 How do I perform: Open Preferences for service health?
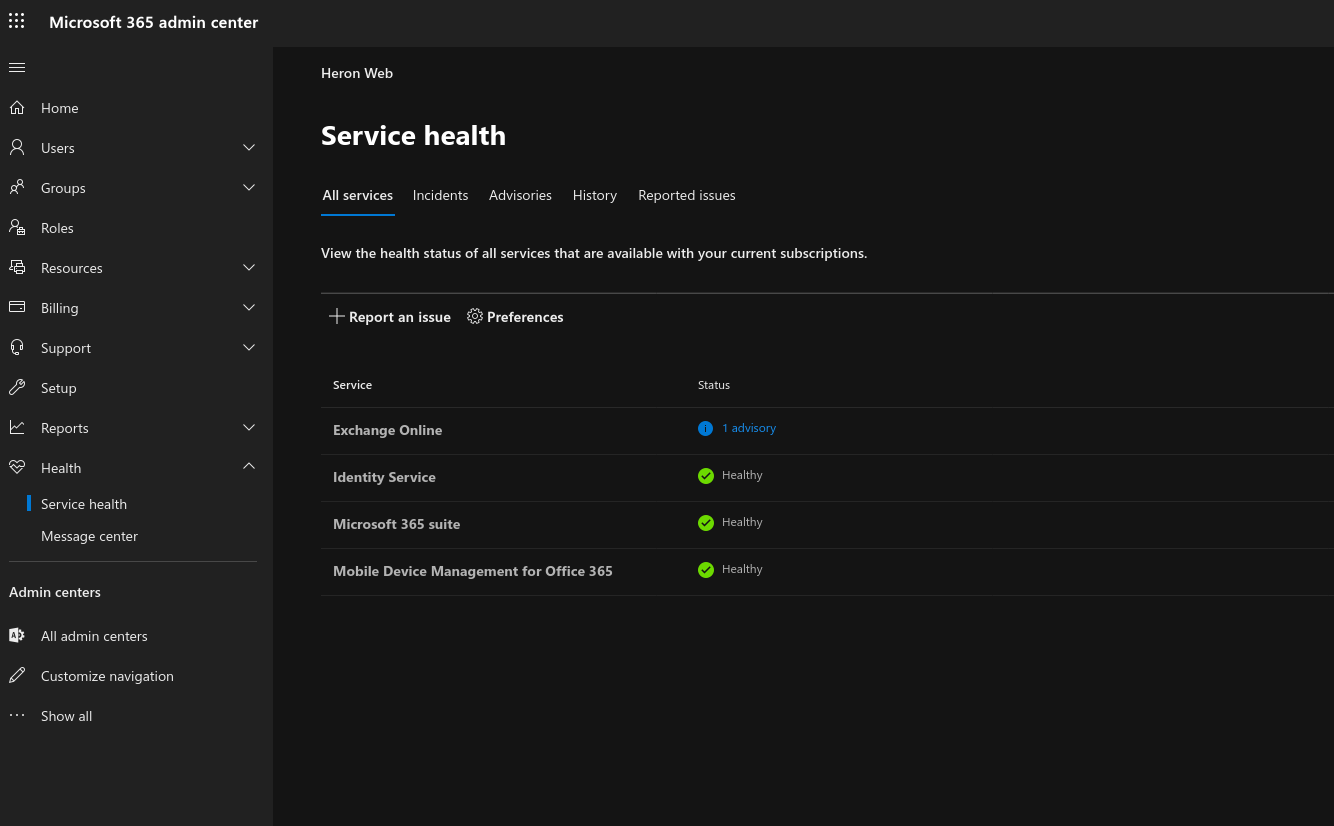(x=515, y=317)
